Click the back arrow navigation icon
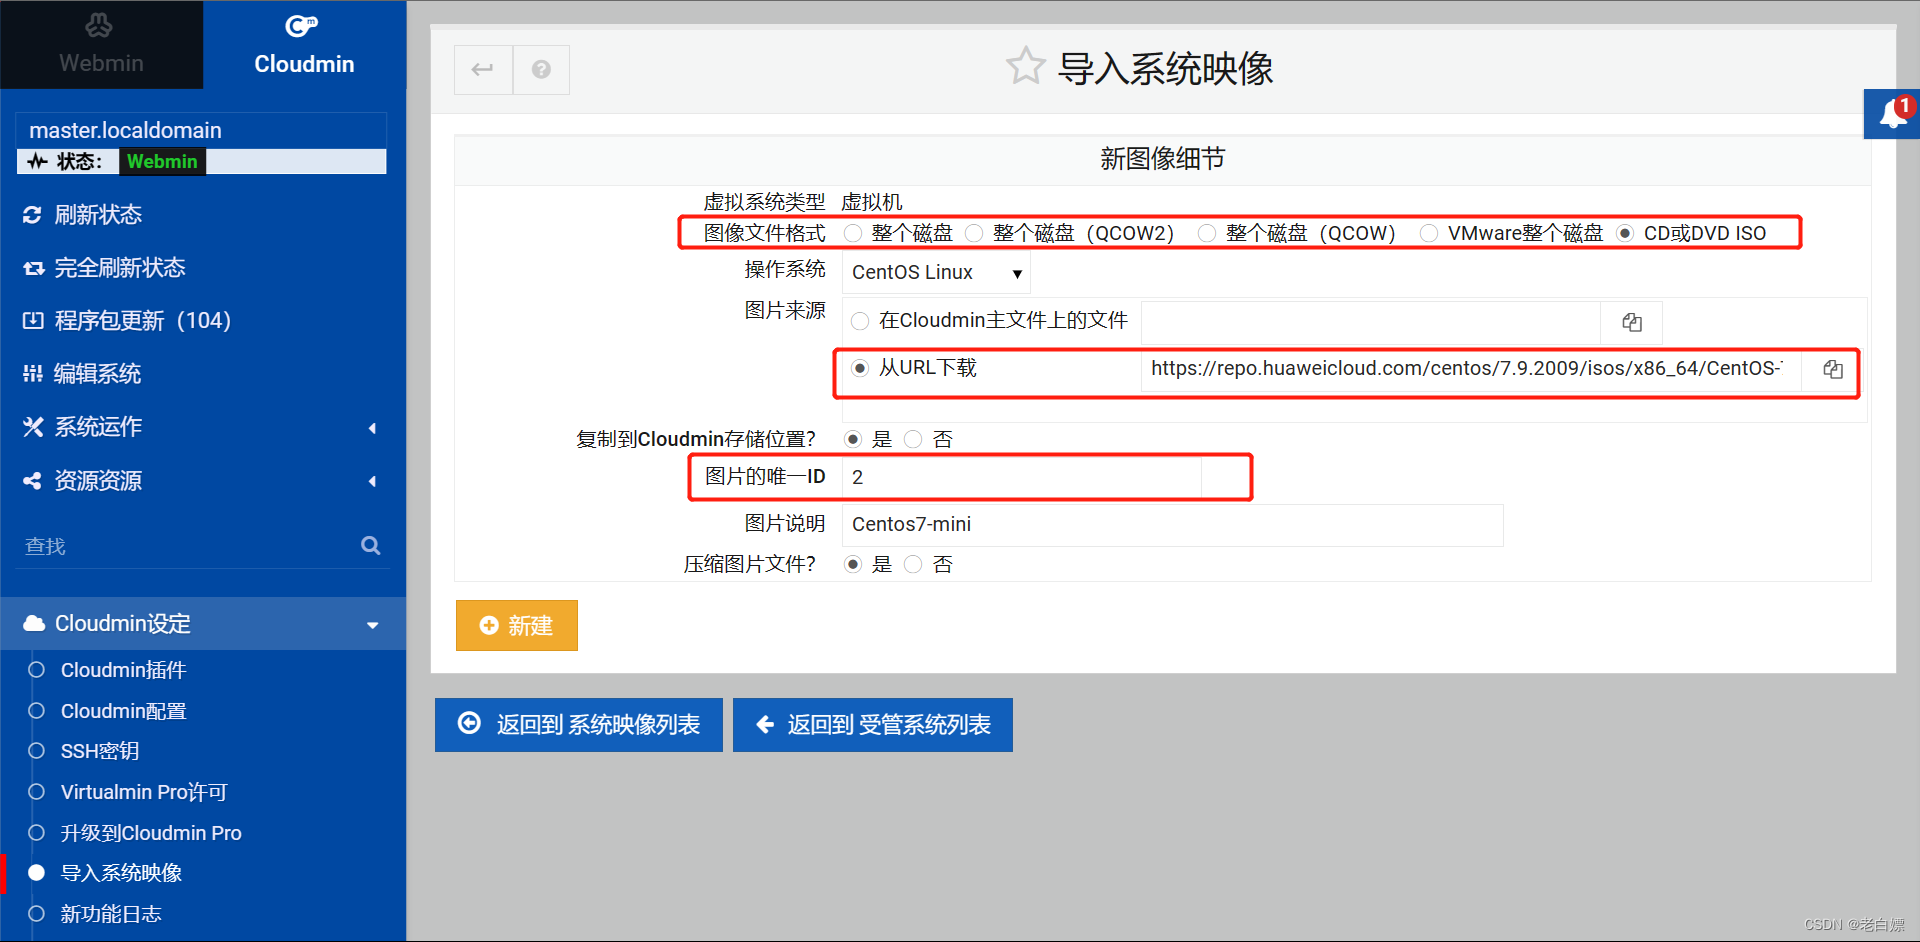Screen dimensions: 1920x942 [x=483, y=70]
